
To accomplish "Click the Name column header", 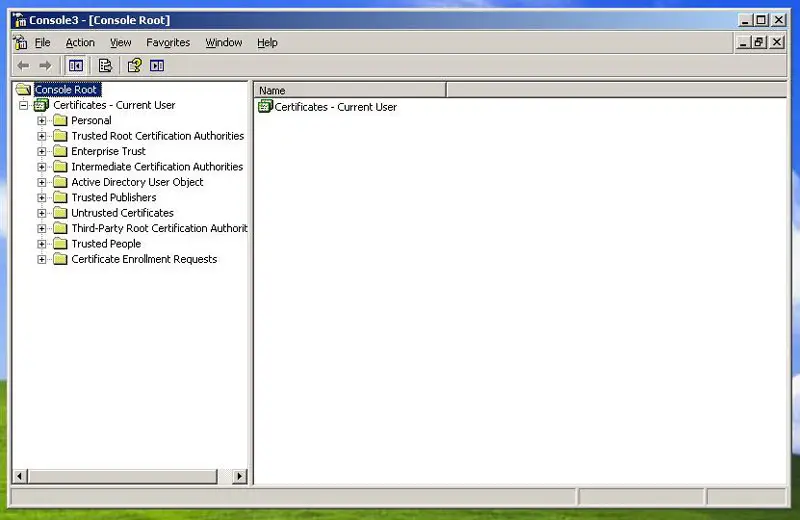I will (x=350, y=90).
